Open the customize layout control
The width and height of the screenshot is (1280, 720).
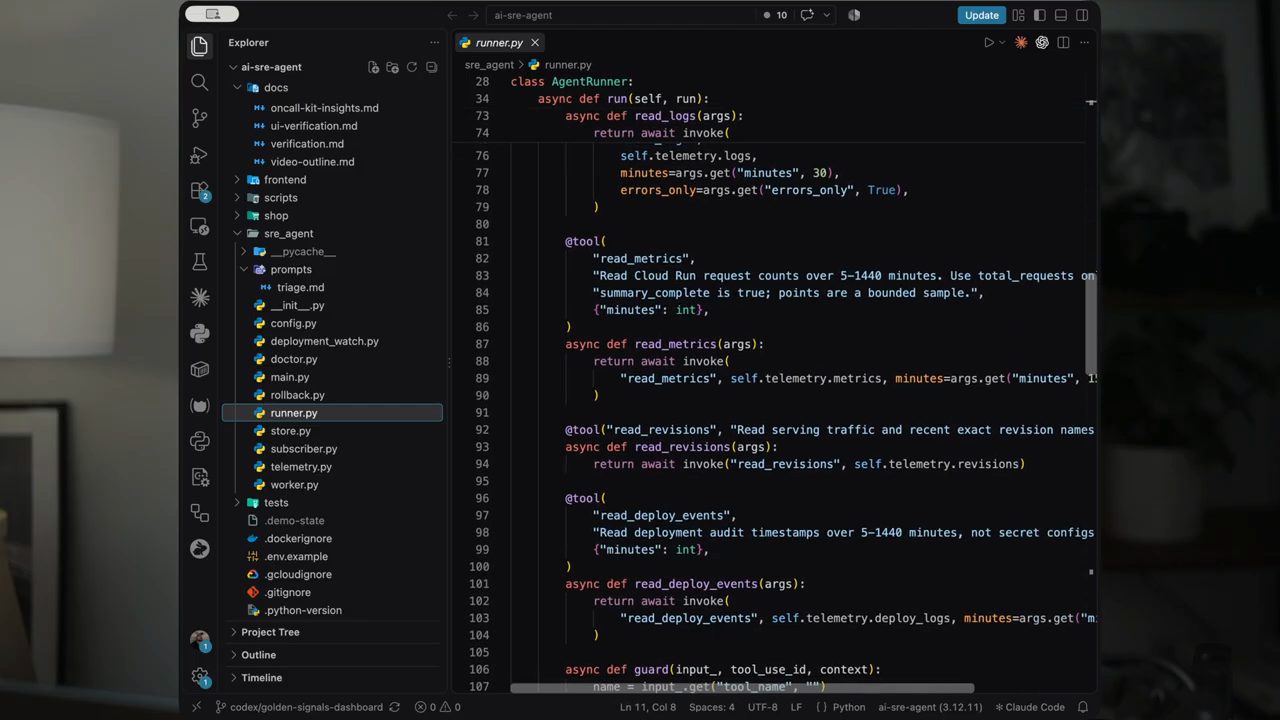click(1018, 15)
